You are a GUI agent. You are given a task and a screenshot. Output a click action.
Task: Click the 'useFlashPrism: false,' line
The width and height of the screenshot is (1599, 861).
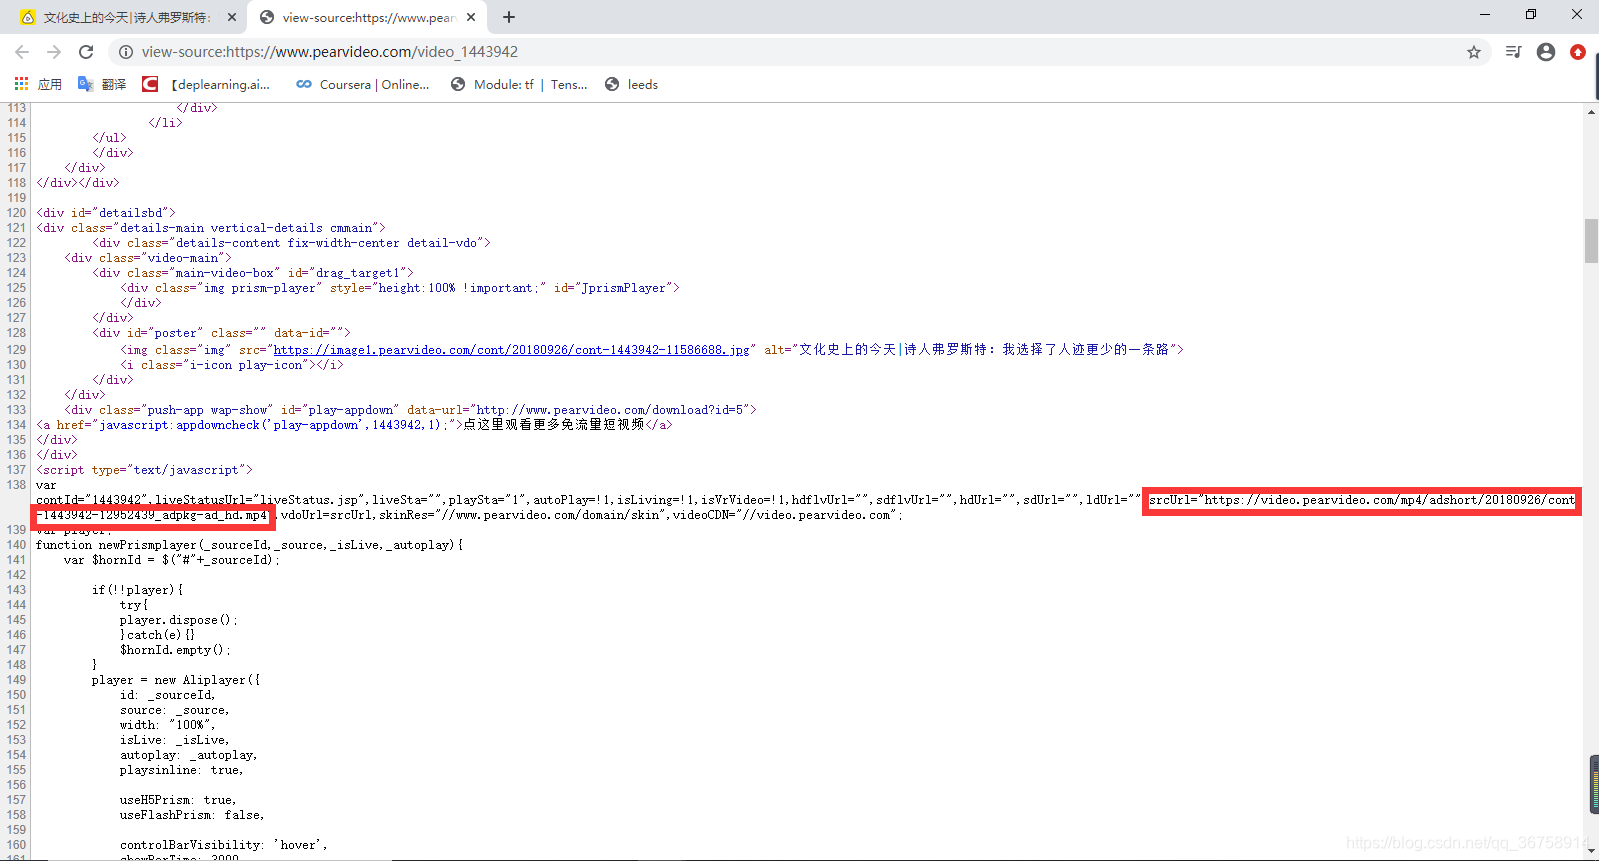point(192,815)
